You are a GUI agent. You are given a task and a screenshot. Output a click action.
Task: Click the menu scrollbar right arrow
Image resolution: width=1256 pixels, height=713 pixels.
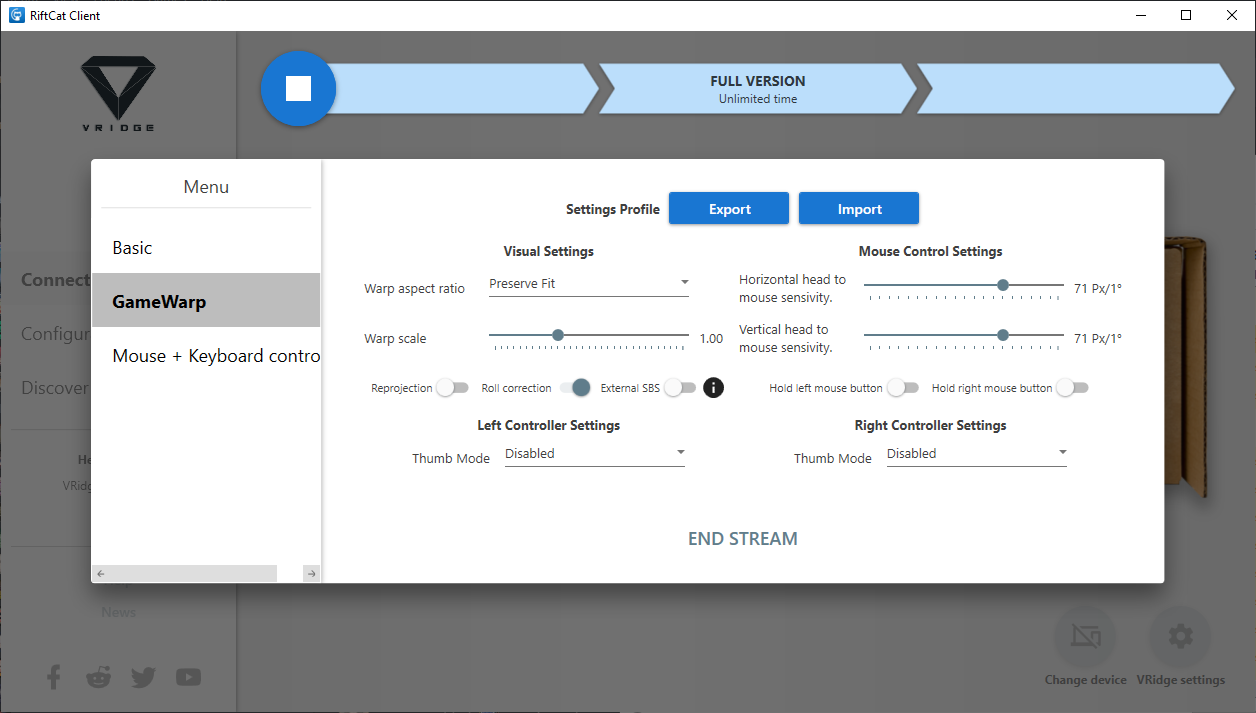pyautogui.click(x=311, y=573)
